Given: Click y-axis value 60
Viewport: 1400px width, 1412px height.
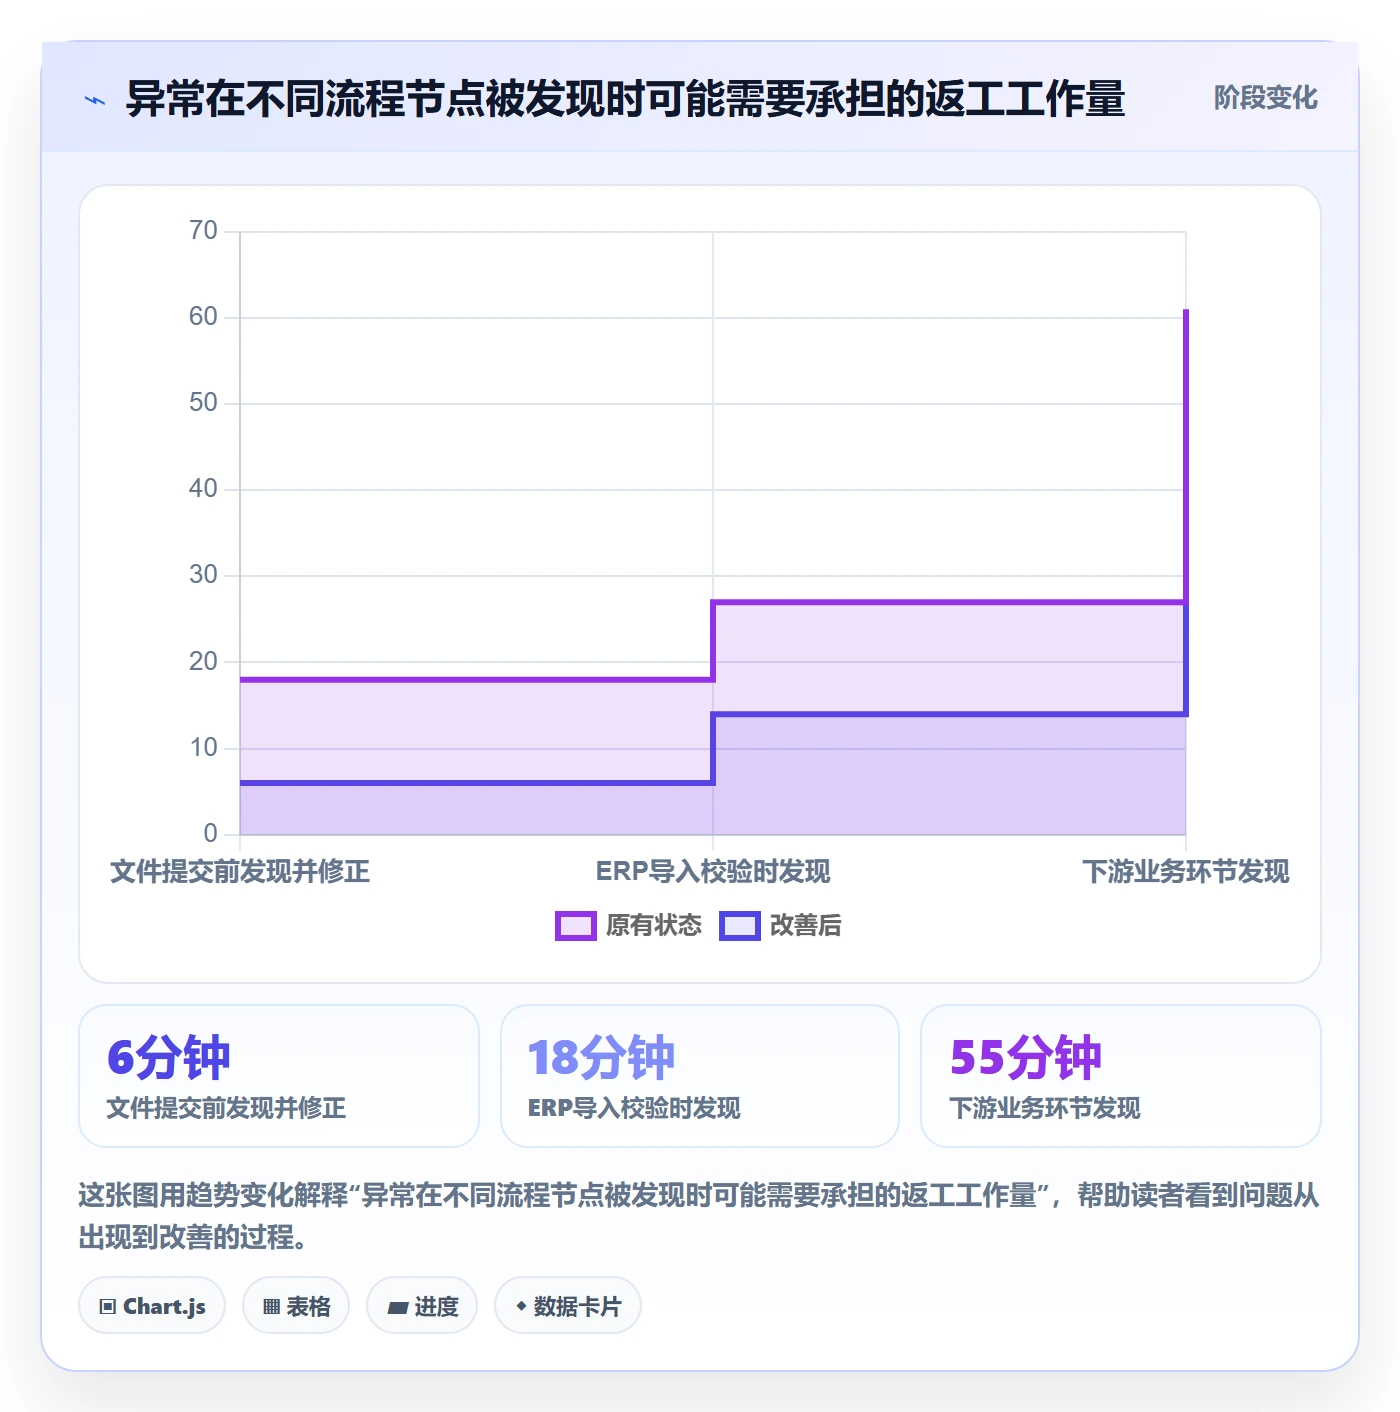Looking at the screenshot, I should click(x=203, y=316).
